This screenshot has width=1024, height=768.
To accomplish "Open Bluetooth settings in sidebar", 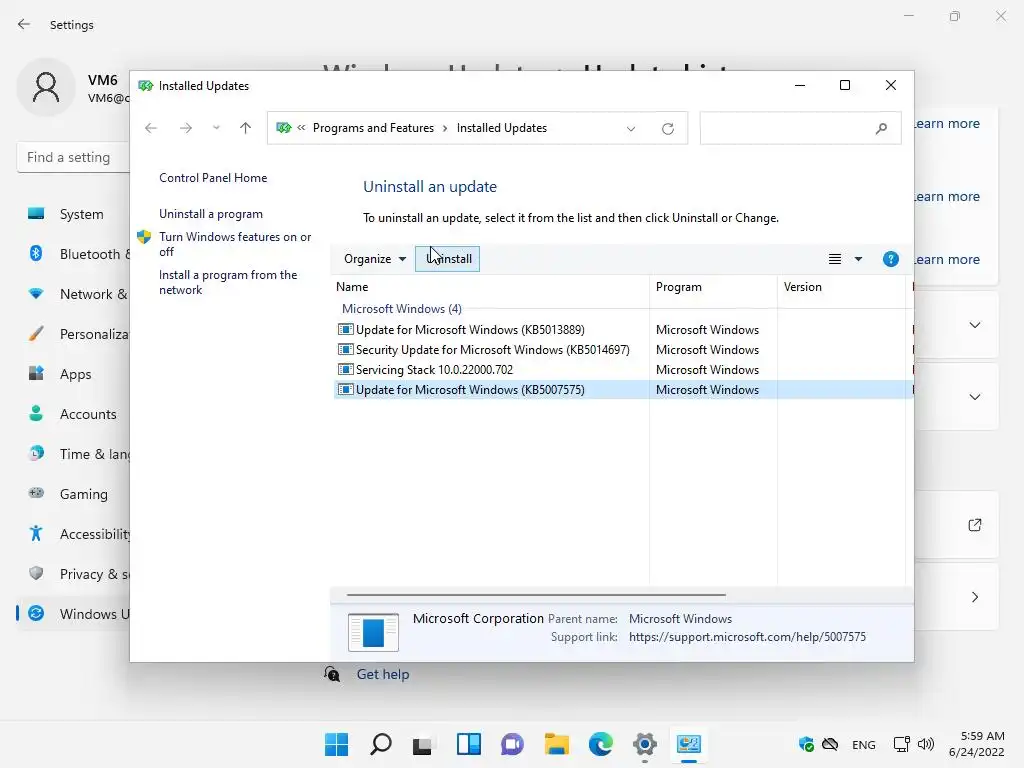I will click(73, 254).
